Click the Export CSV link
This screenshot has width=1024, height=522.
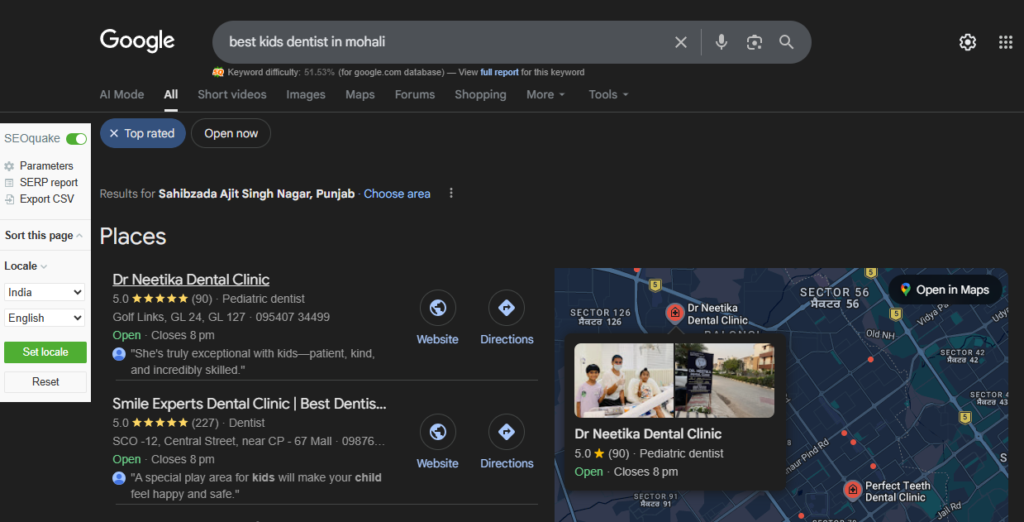click(47, 199)
